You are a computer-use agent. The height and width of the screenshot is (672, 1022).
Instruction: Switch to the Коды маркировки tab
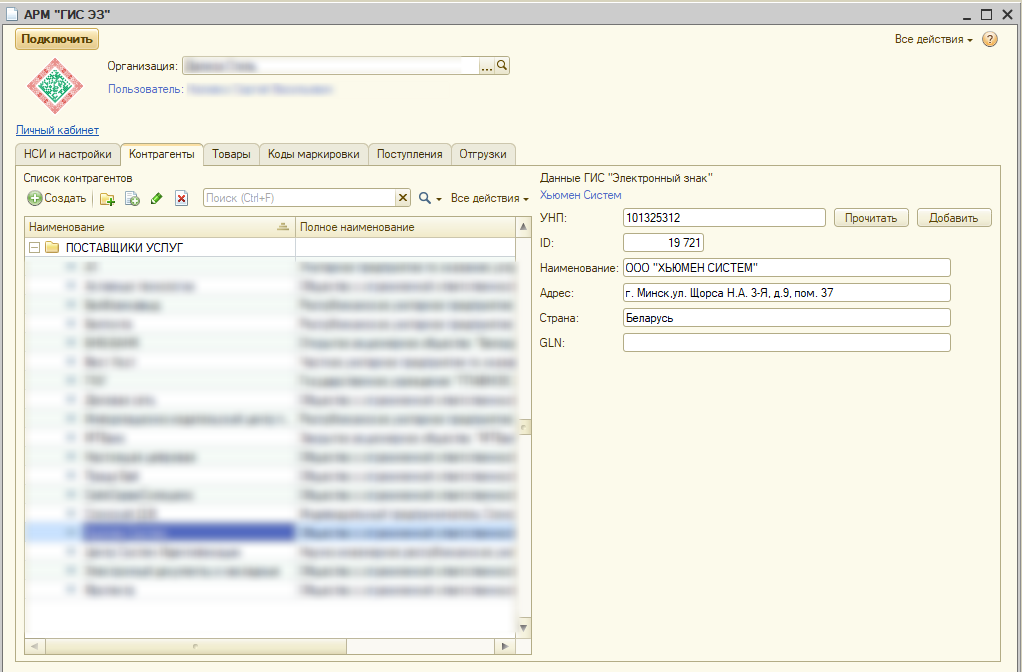(x=313, y=154)
